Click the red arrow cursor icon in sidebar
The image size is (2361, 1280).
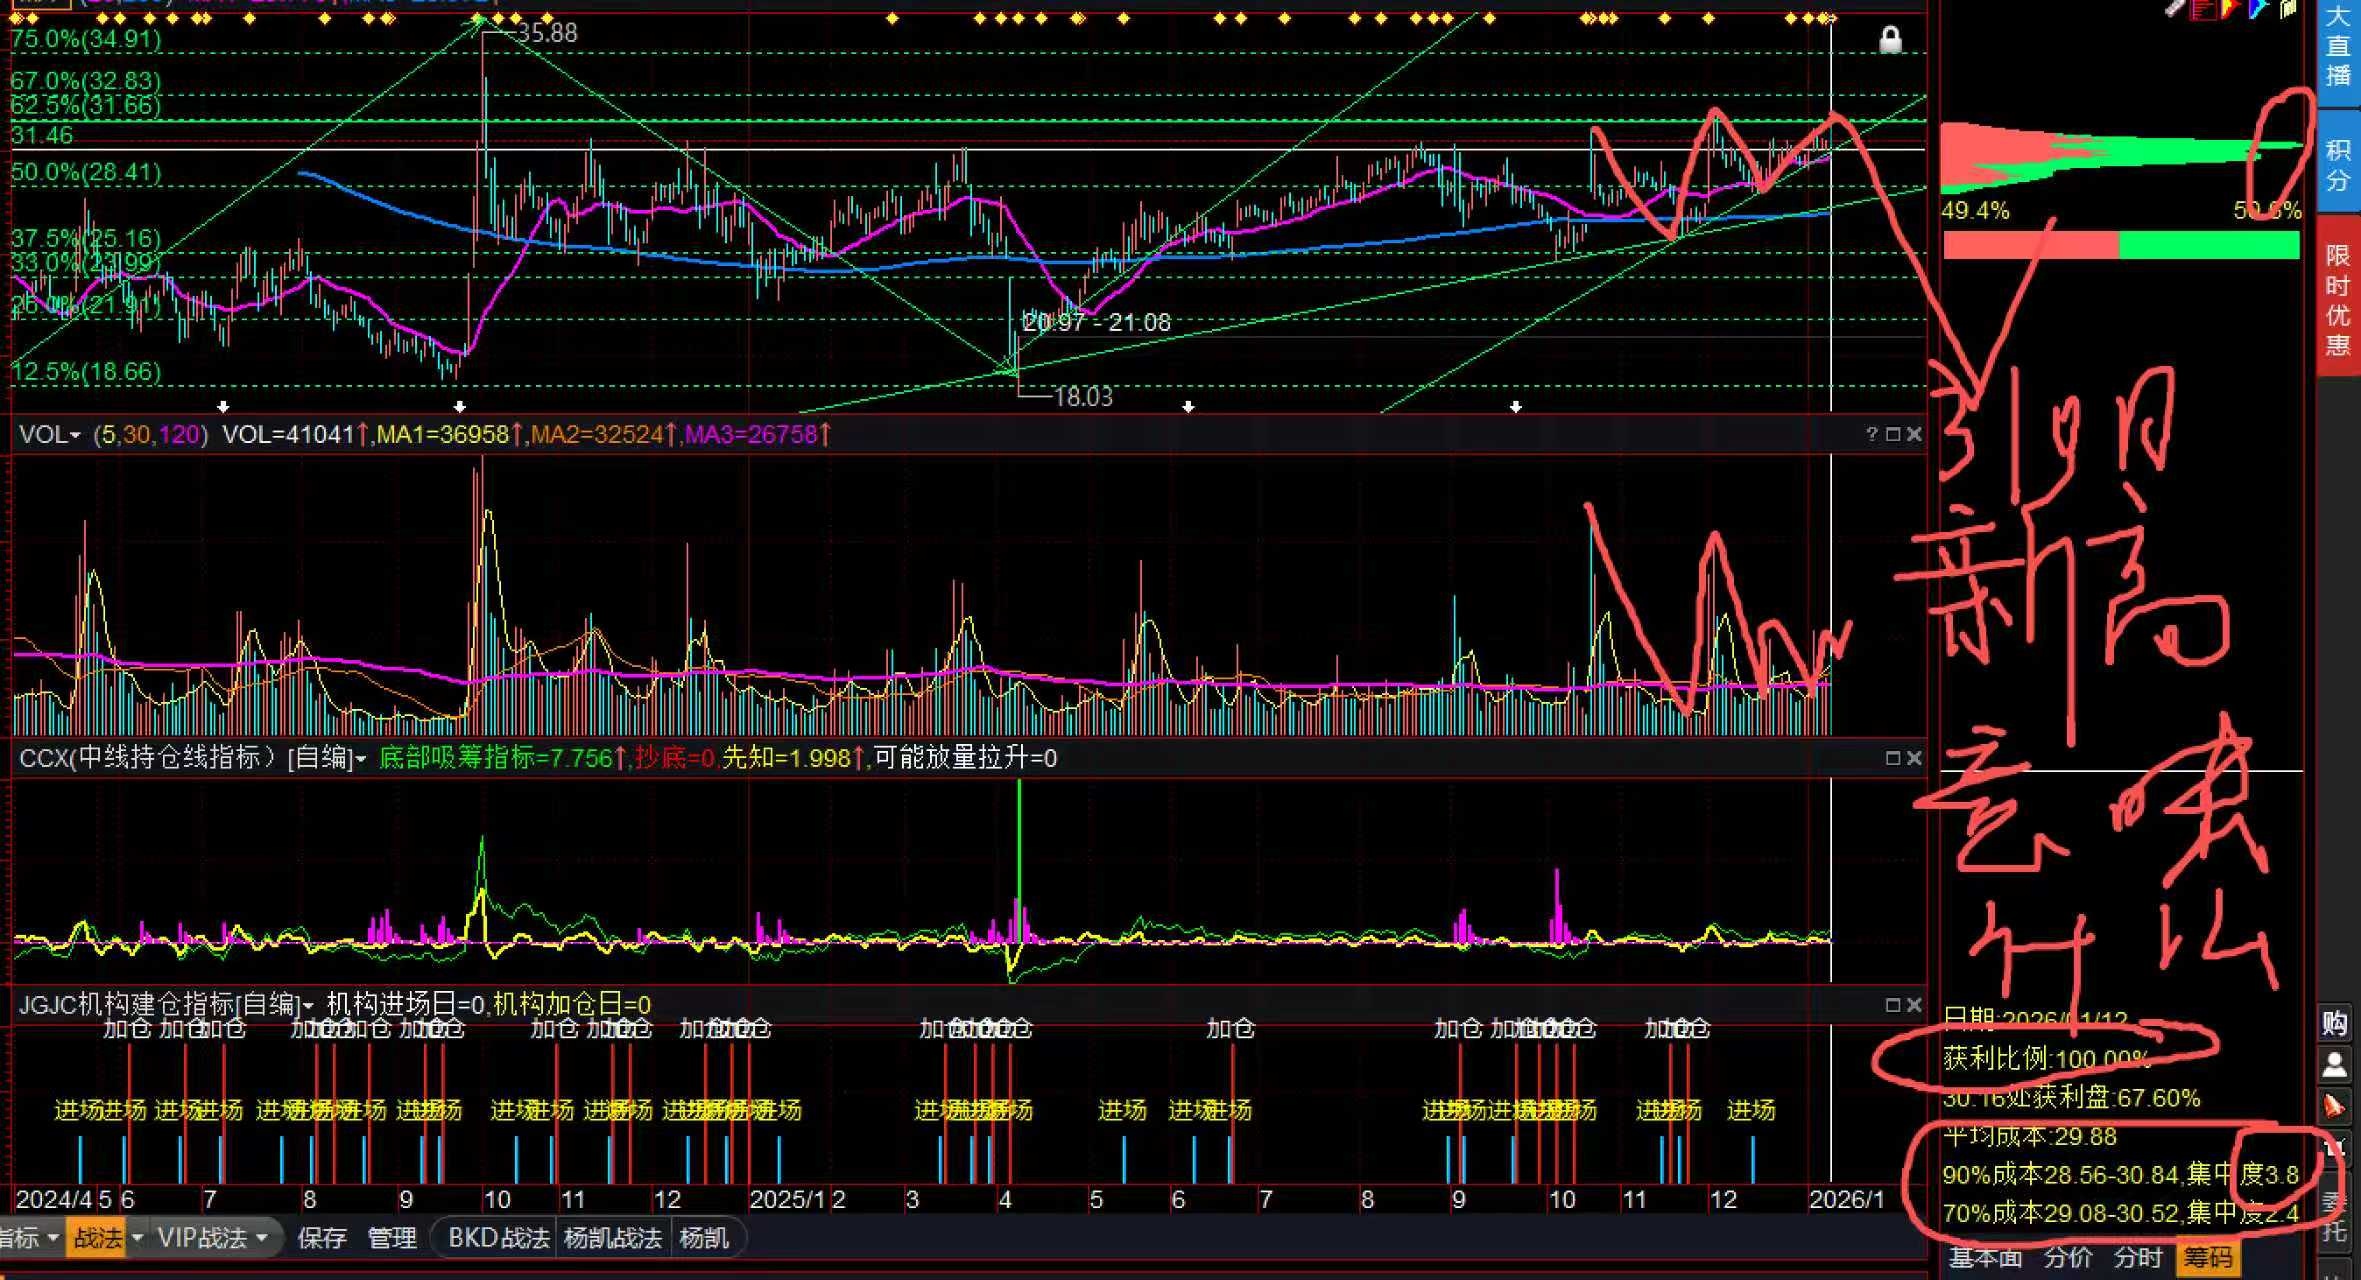pyautogui.click(x=2334, y=1106)
